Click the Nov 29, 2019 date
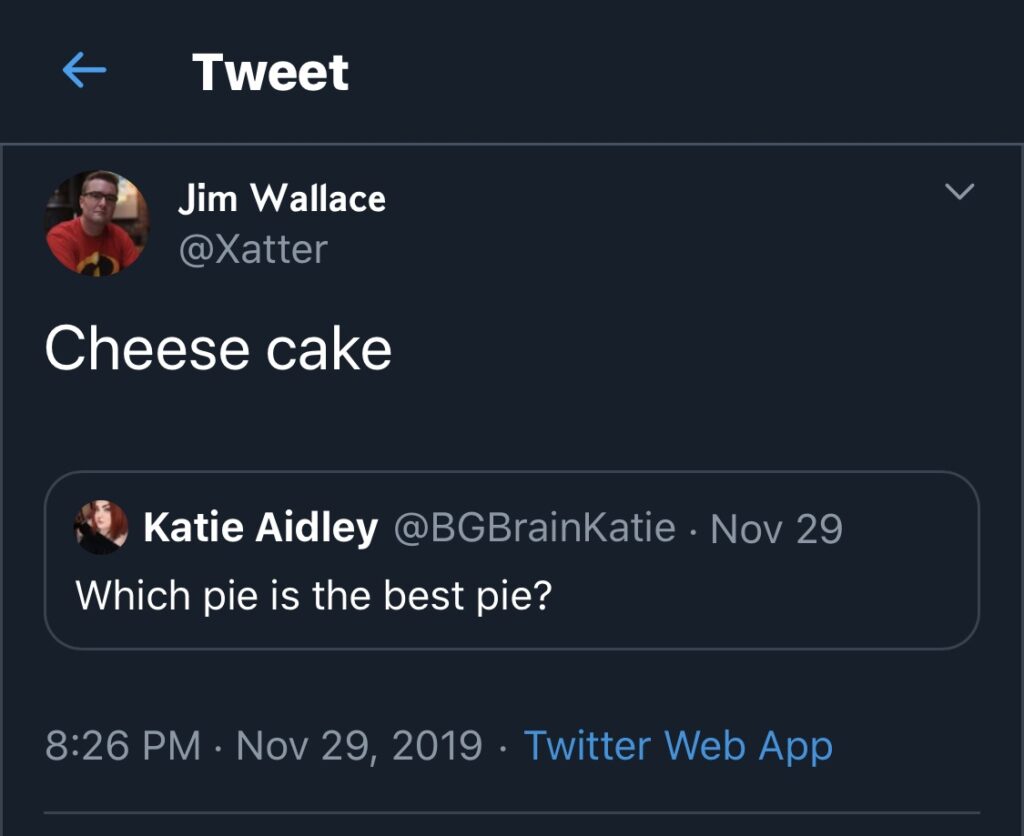The height and width of the screenshot is (836, 1024). [x=359, y=746]
